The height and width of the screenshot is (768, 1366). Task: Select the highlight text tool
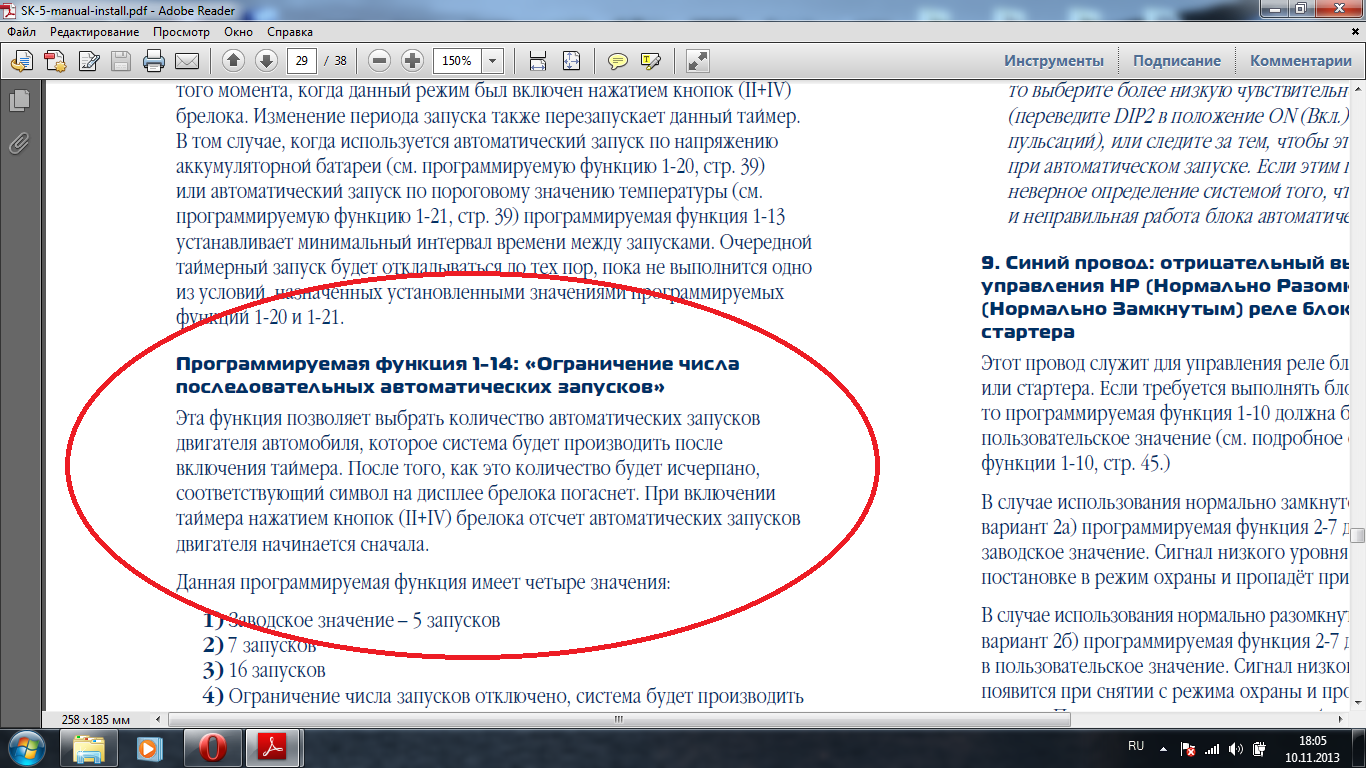click(x=650, y=61)
